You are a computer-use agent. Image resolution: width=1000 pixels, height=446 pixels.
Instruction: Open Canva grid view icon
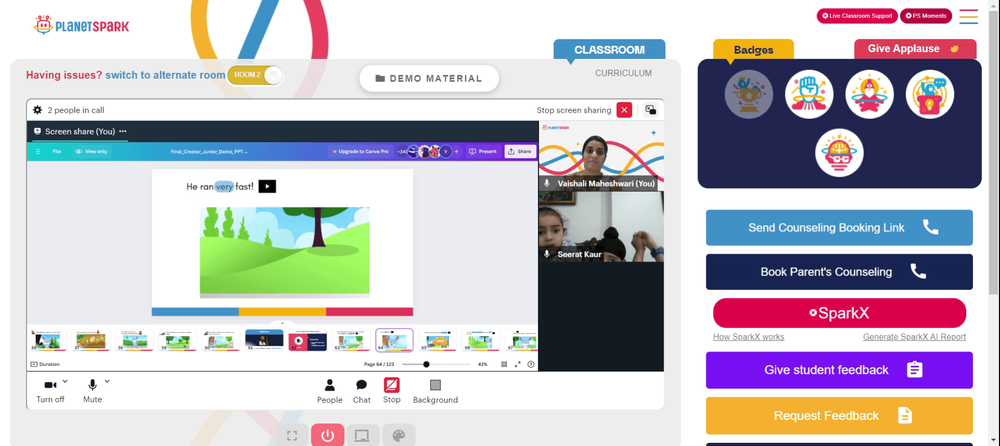click(x=504, y=364)
